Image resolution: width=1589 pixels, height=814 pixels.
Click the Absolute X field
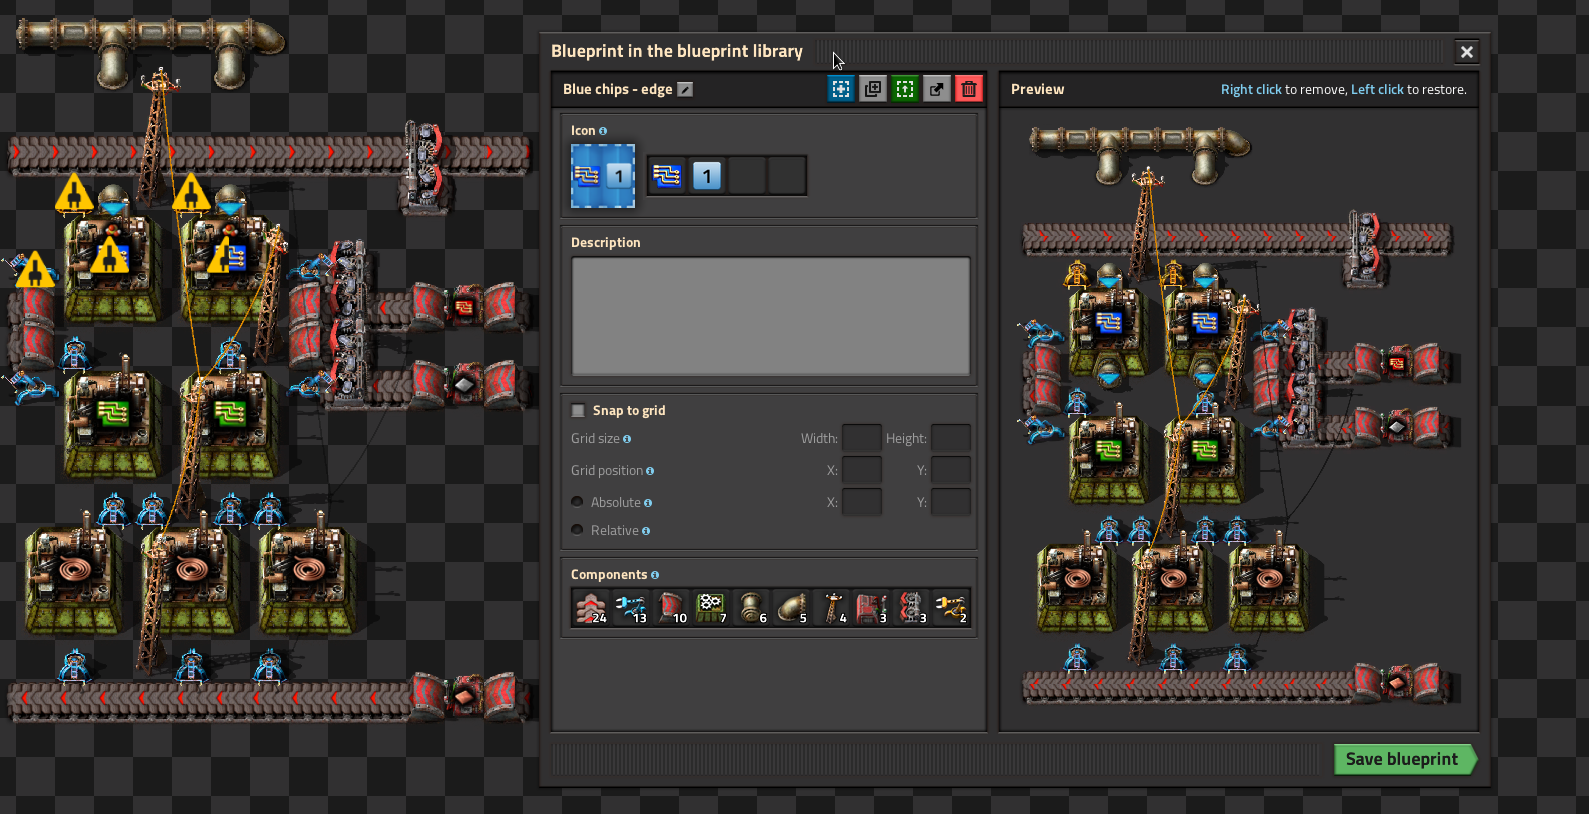pyautogui.click(x=862, y=502)
